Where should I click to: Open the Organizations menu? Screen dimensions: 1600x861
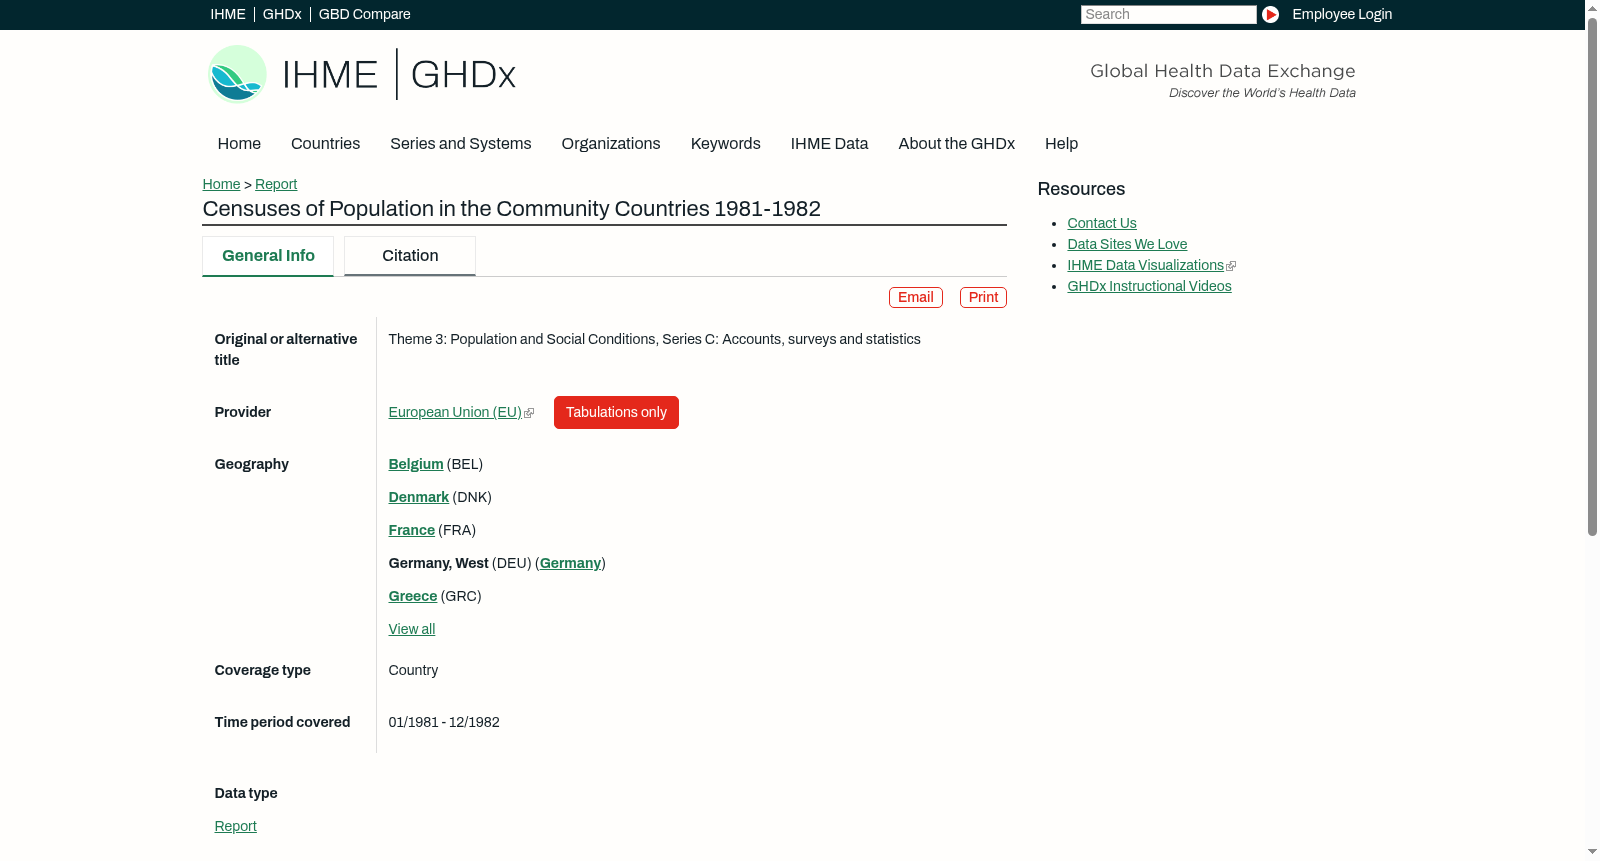coord(611,143)
